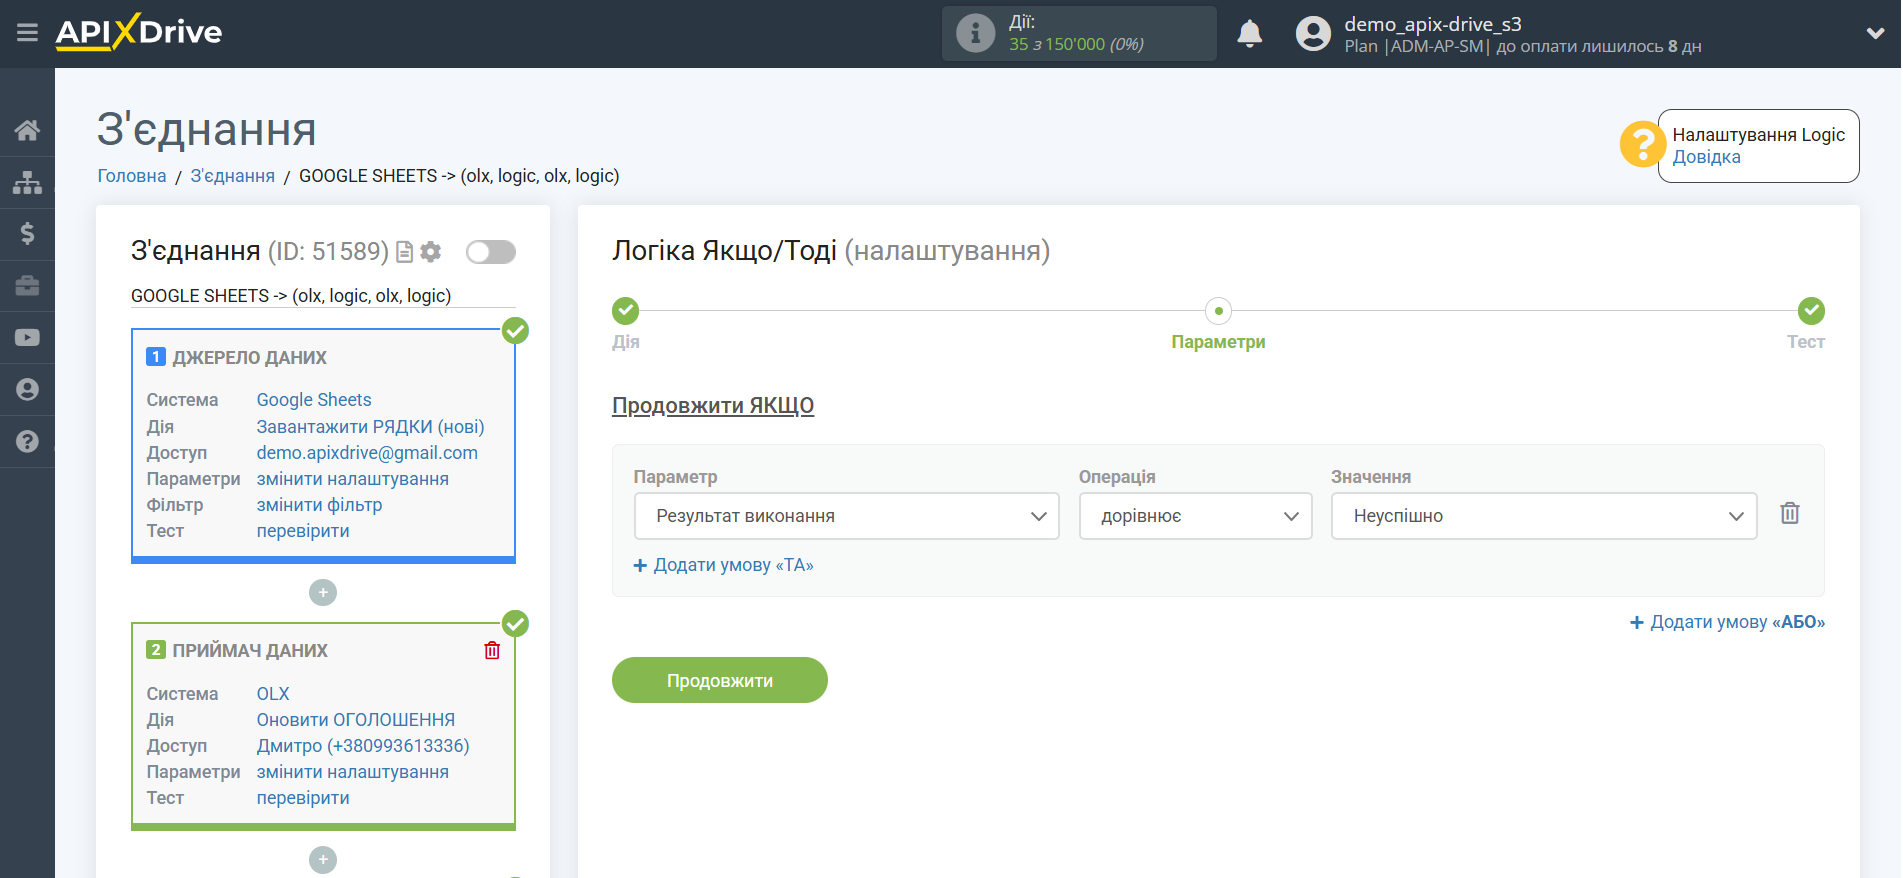
Task: Click Дмитро (+380993613336) access link
Action: pos(363,746)
